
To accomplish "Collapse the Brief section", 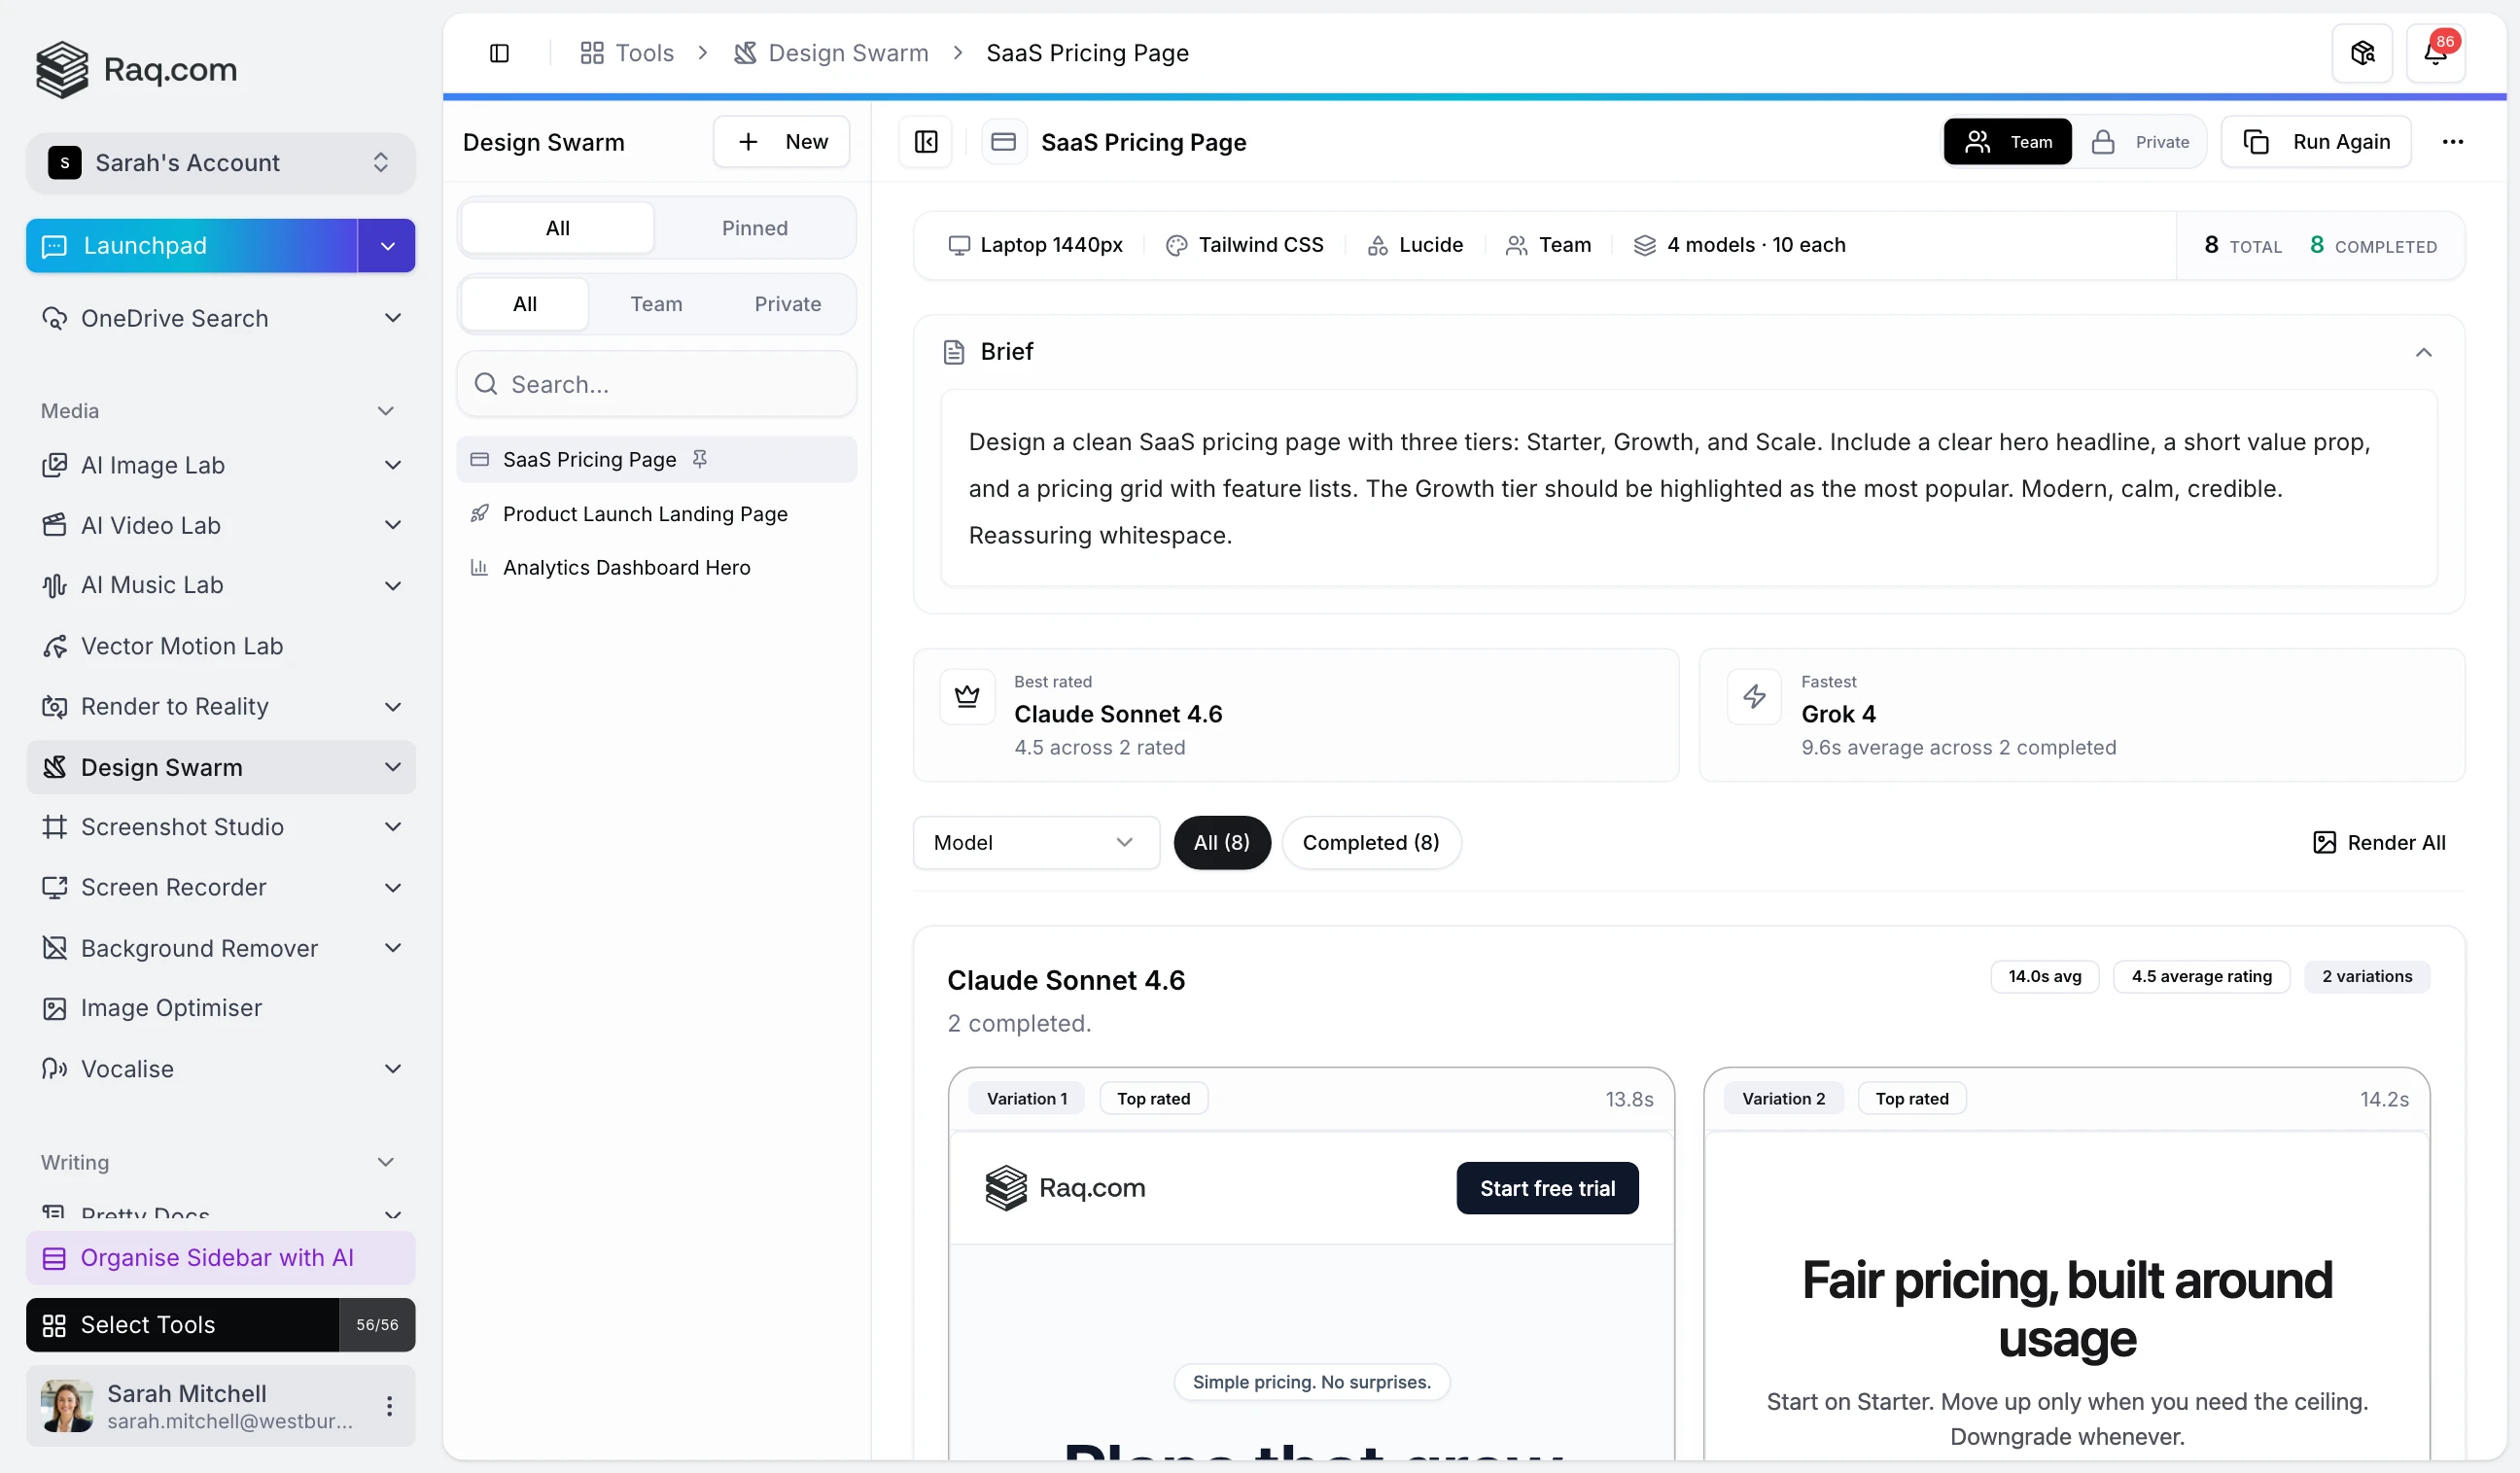I will [2424, 351].
